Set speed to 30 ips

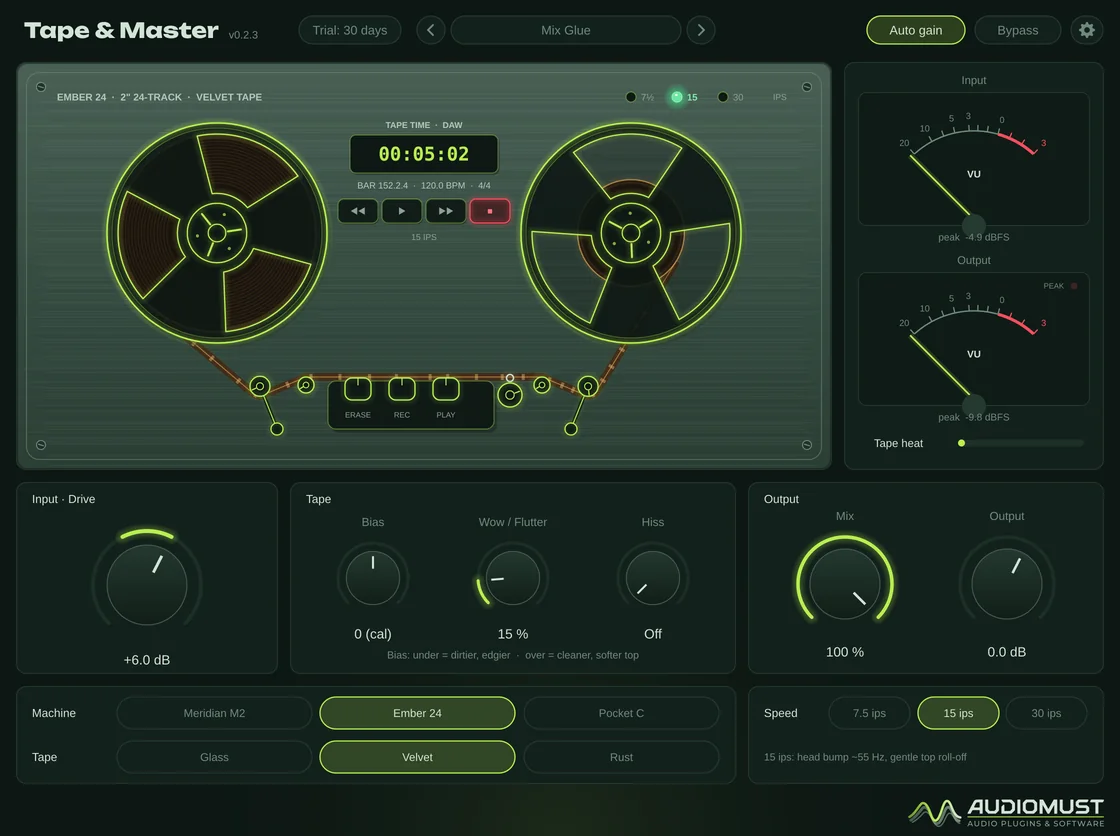(1046, 713)
